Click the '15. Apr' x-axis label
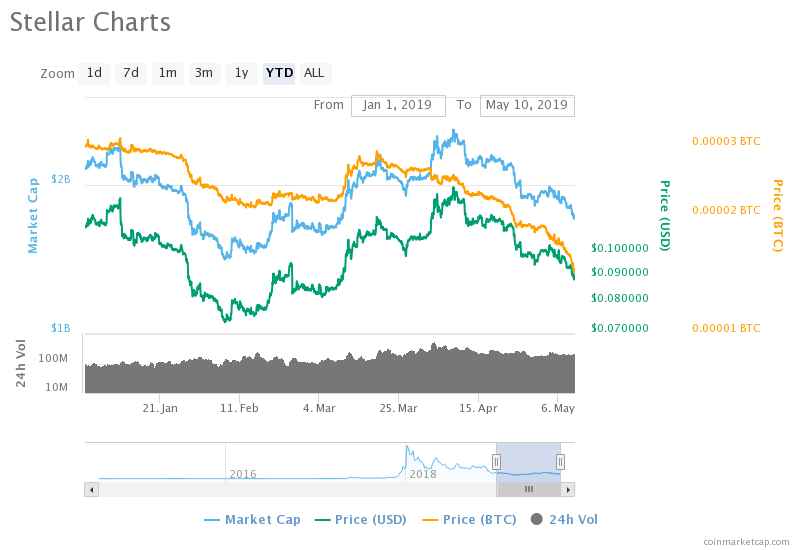800x550 pixels. pos(478,408)
